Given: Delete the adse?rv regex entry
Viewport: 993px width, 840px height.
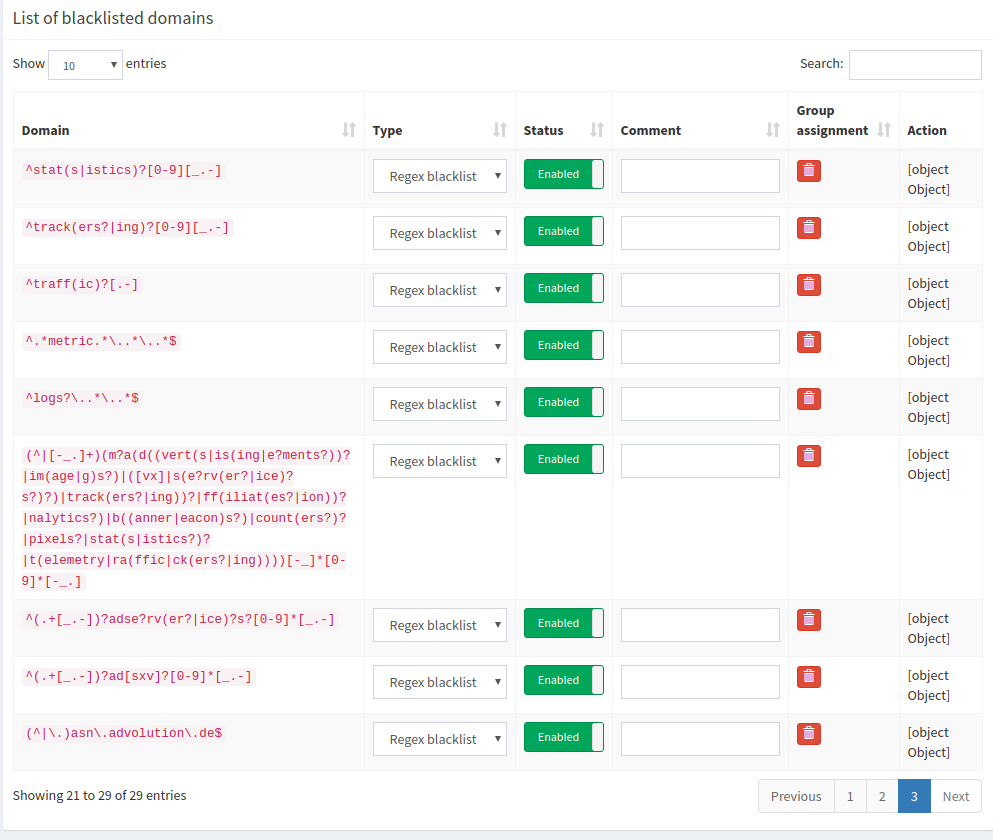Looking at the screenshot, I should [809, 620].
